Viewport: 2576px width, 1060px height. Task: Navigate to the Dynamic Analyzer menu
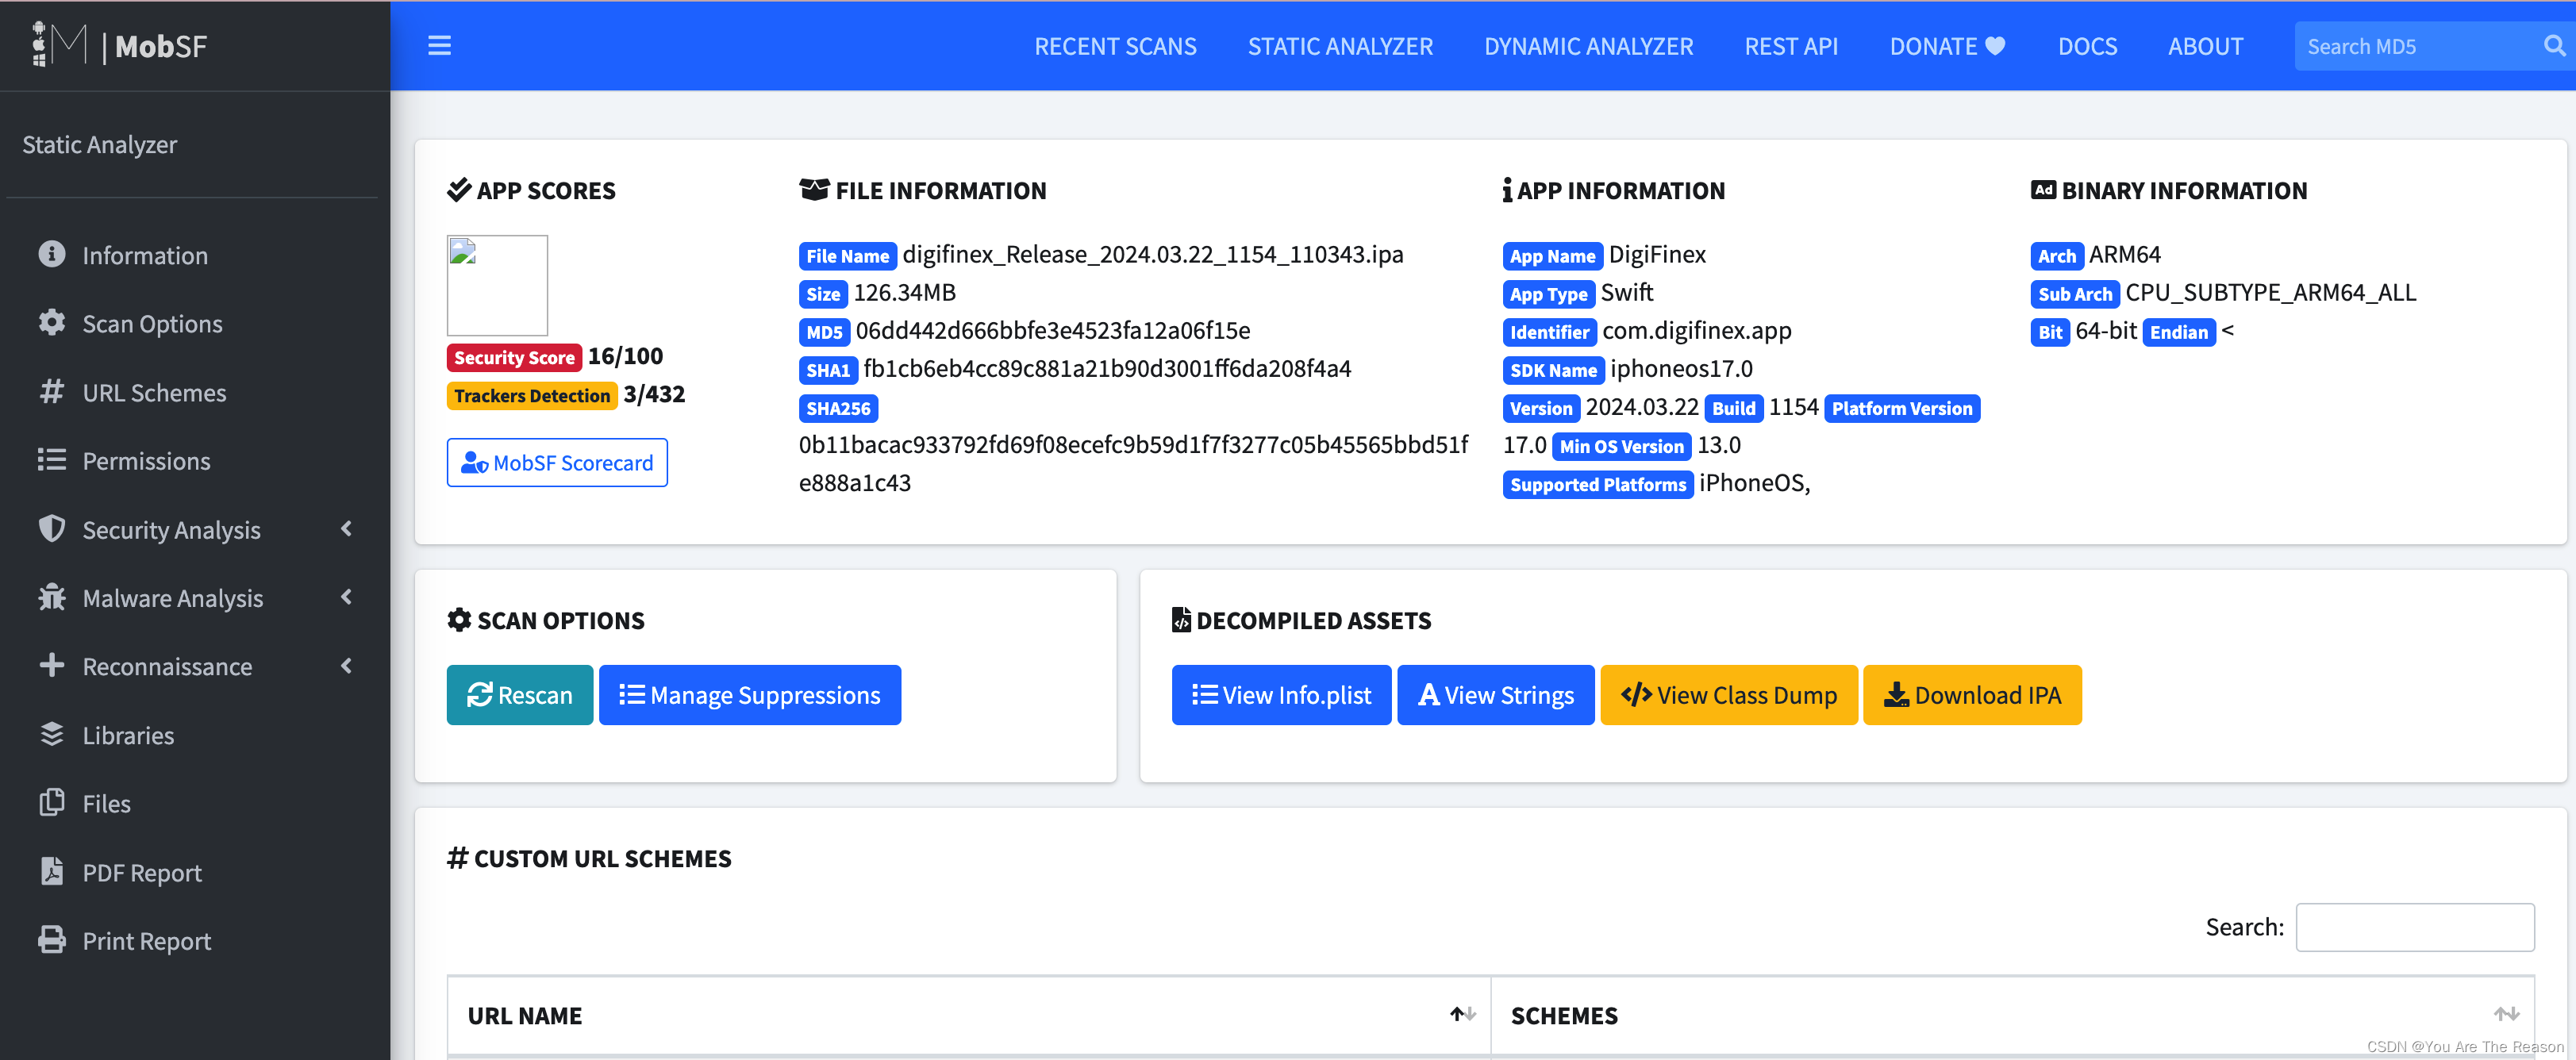click(1588, 46)
